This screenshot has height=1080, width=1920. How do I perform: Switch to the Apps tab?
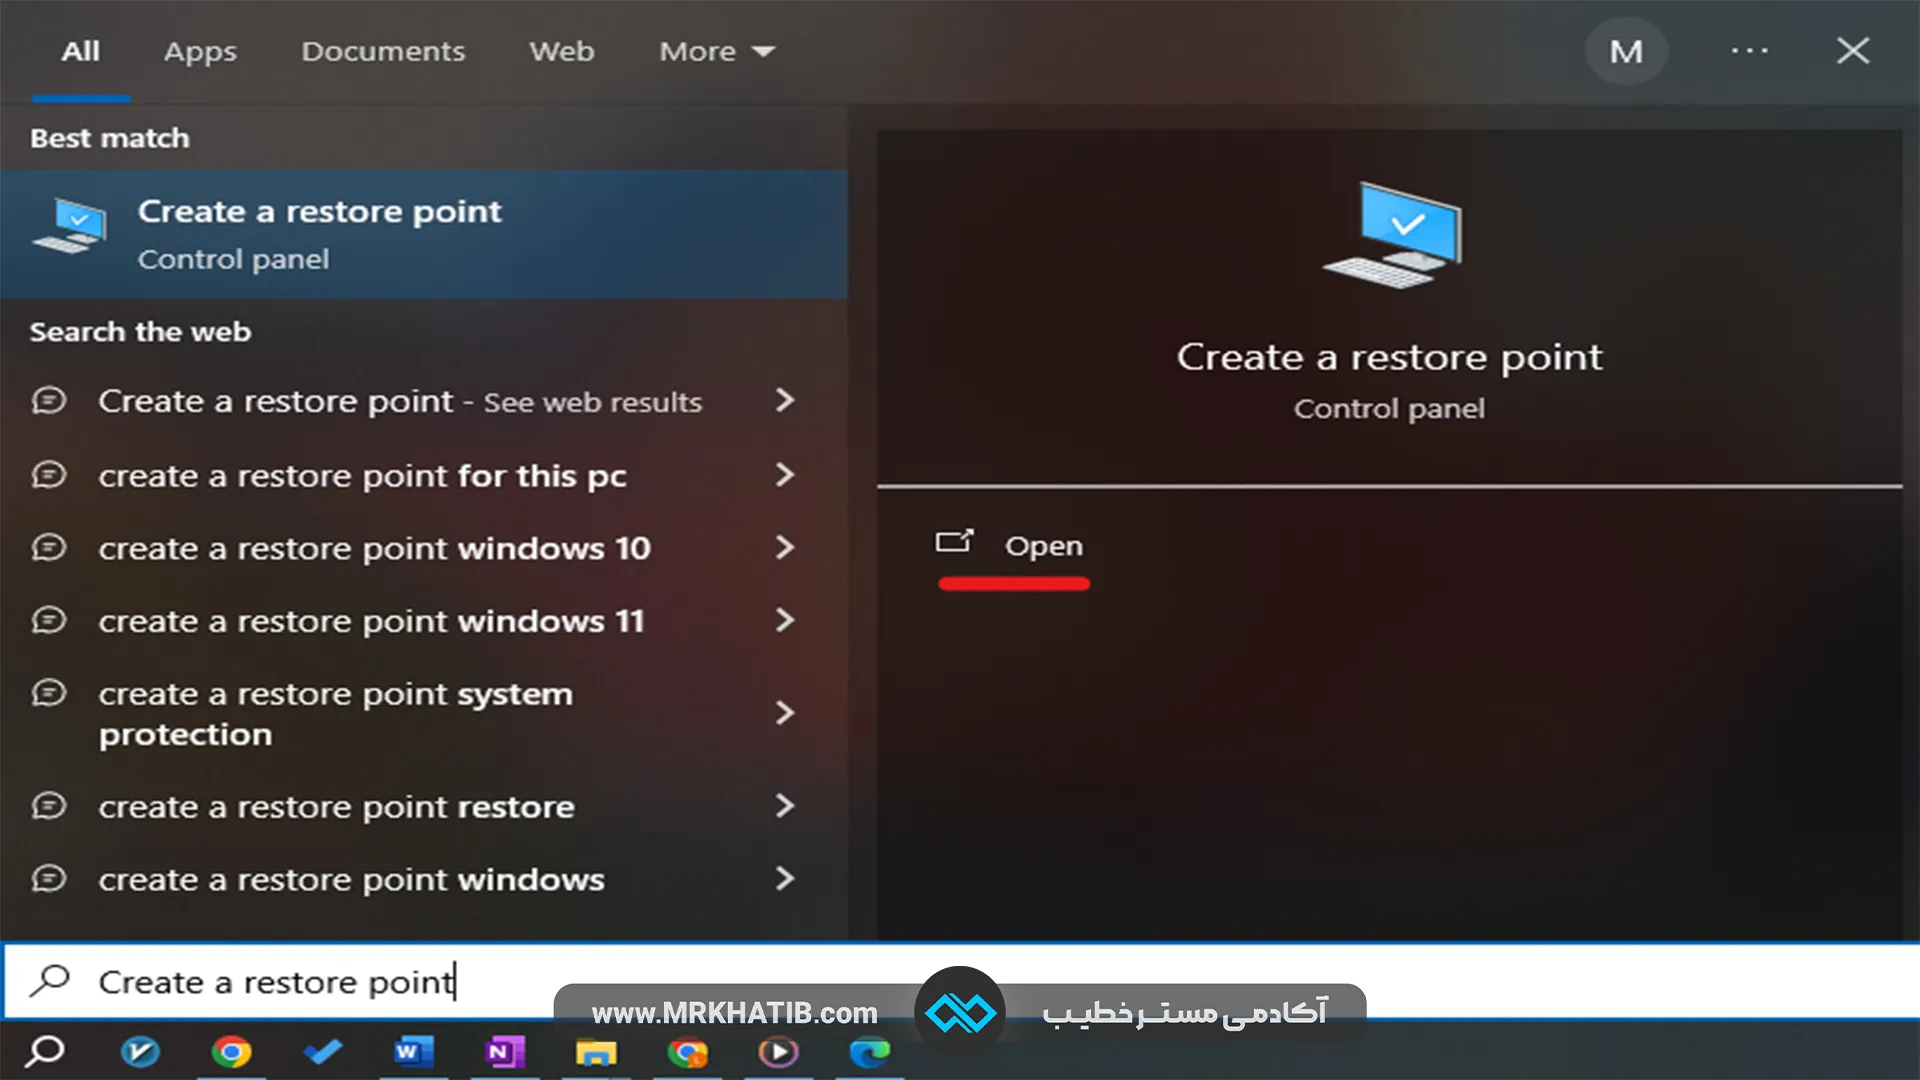tap(199, 51)
